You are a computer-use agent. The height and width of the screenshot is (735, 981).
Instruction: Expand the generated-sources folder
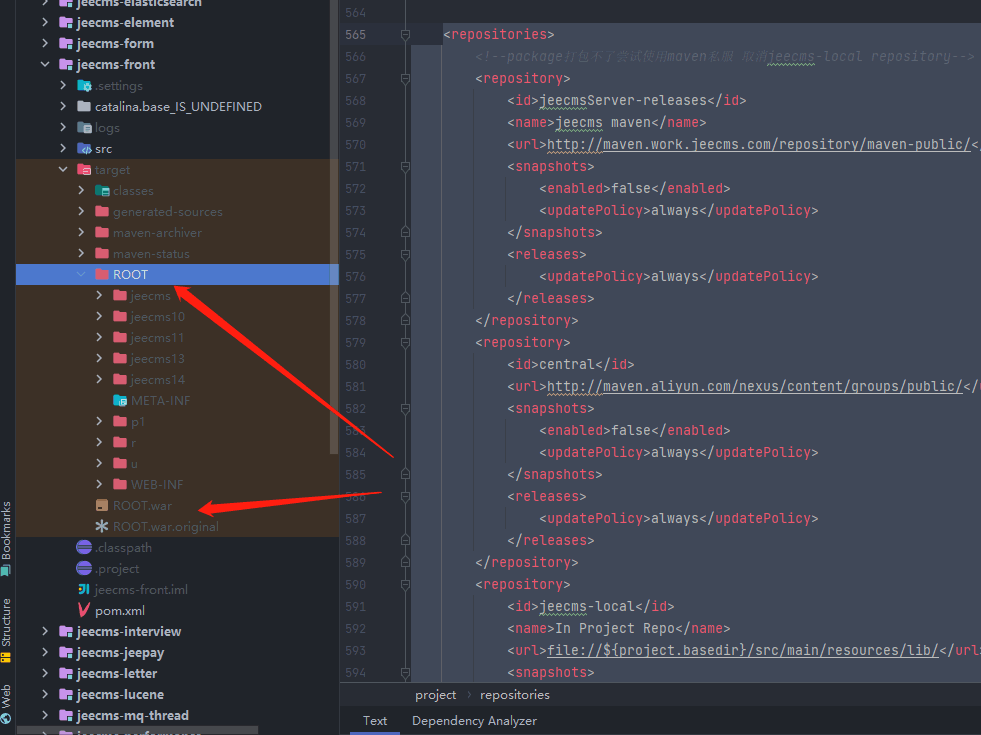coord(81,211)
